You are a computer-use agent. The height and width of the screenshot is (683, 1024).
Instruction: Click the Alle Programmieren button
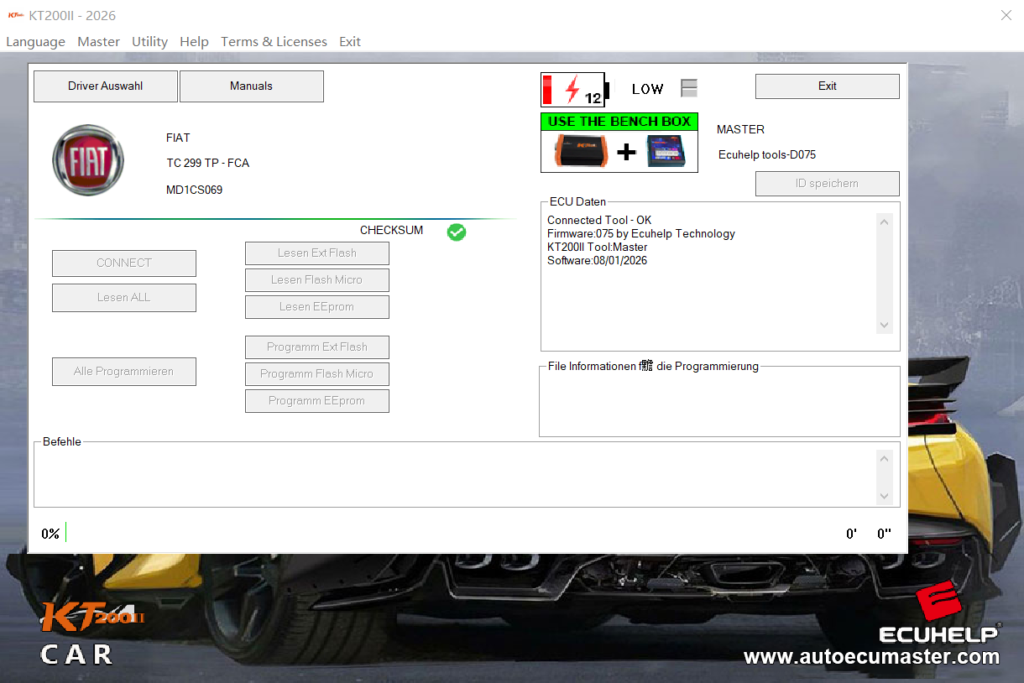(x=124, y=372)
